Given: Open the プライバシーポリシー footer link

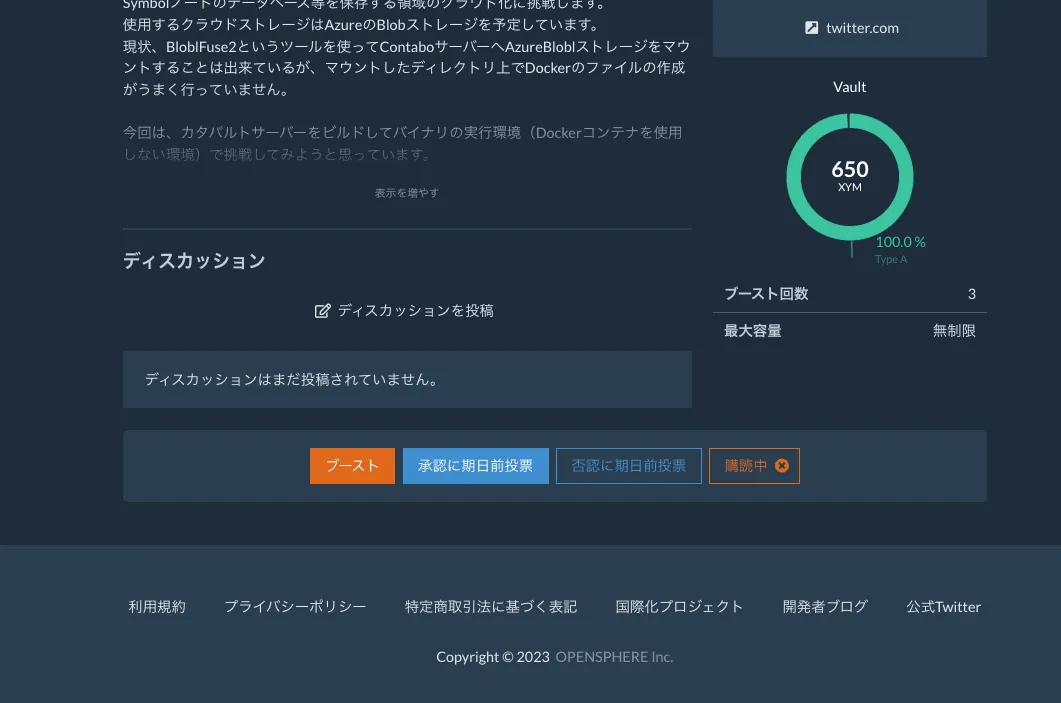Looking at the screenshot, I should pos(295,607).
